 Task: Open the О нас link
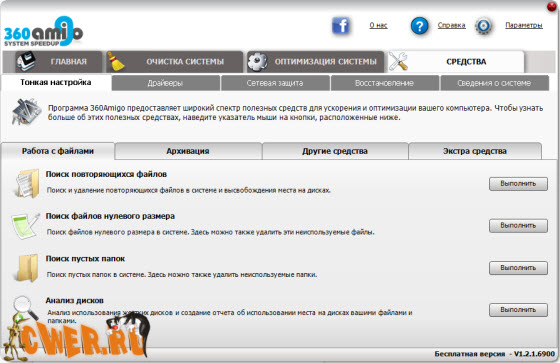[x=378, y=25]
